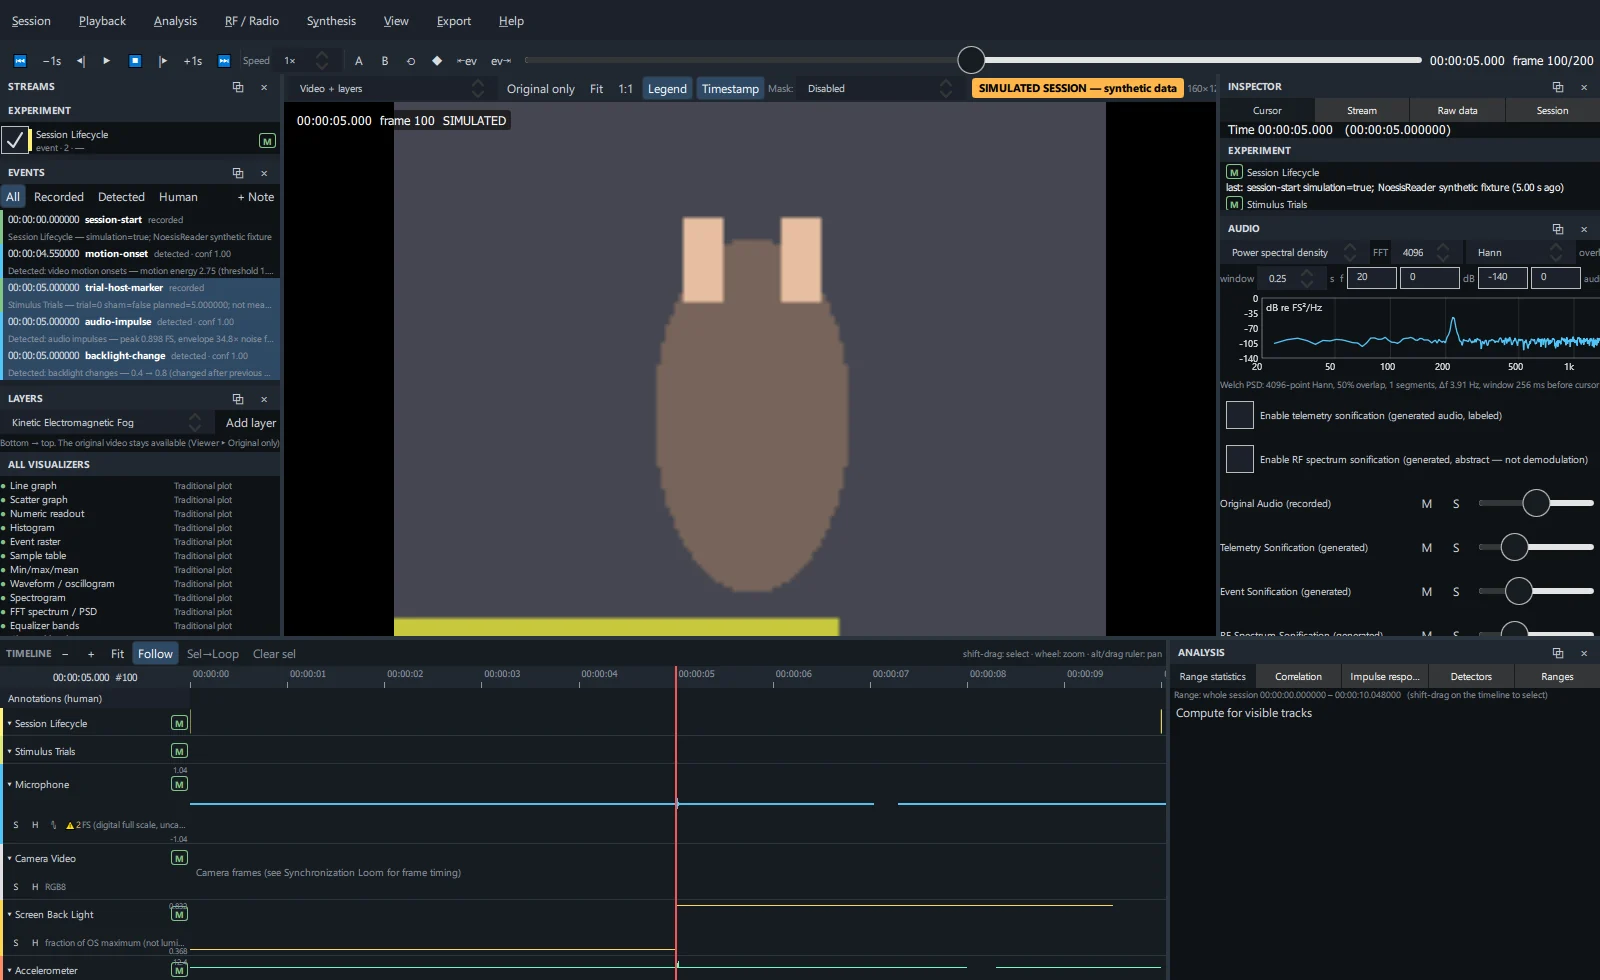Open the Video + layers view dropdown
The height and width of the screenshot is (980, 1600).
pos(391,89)
